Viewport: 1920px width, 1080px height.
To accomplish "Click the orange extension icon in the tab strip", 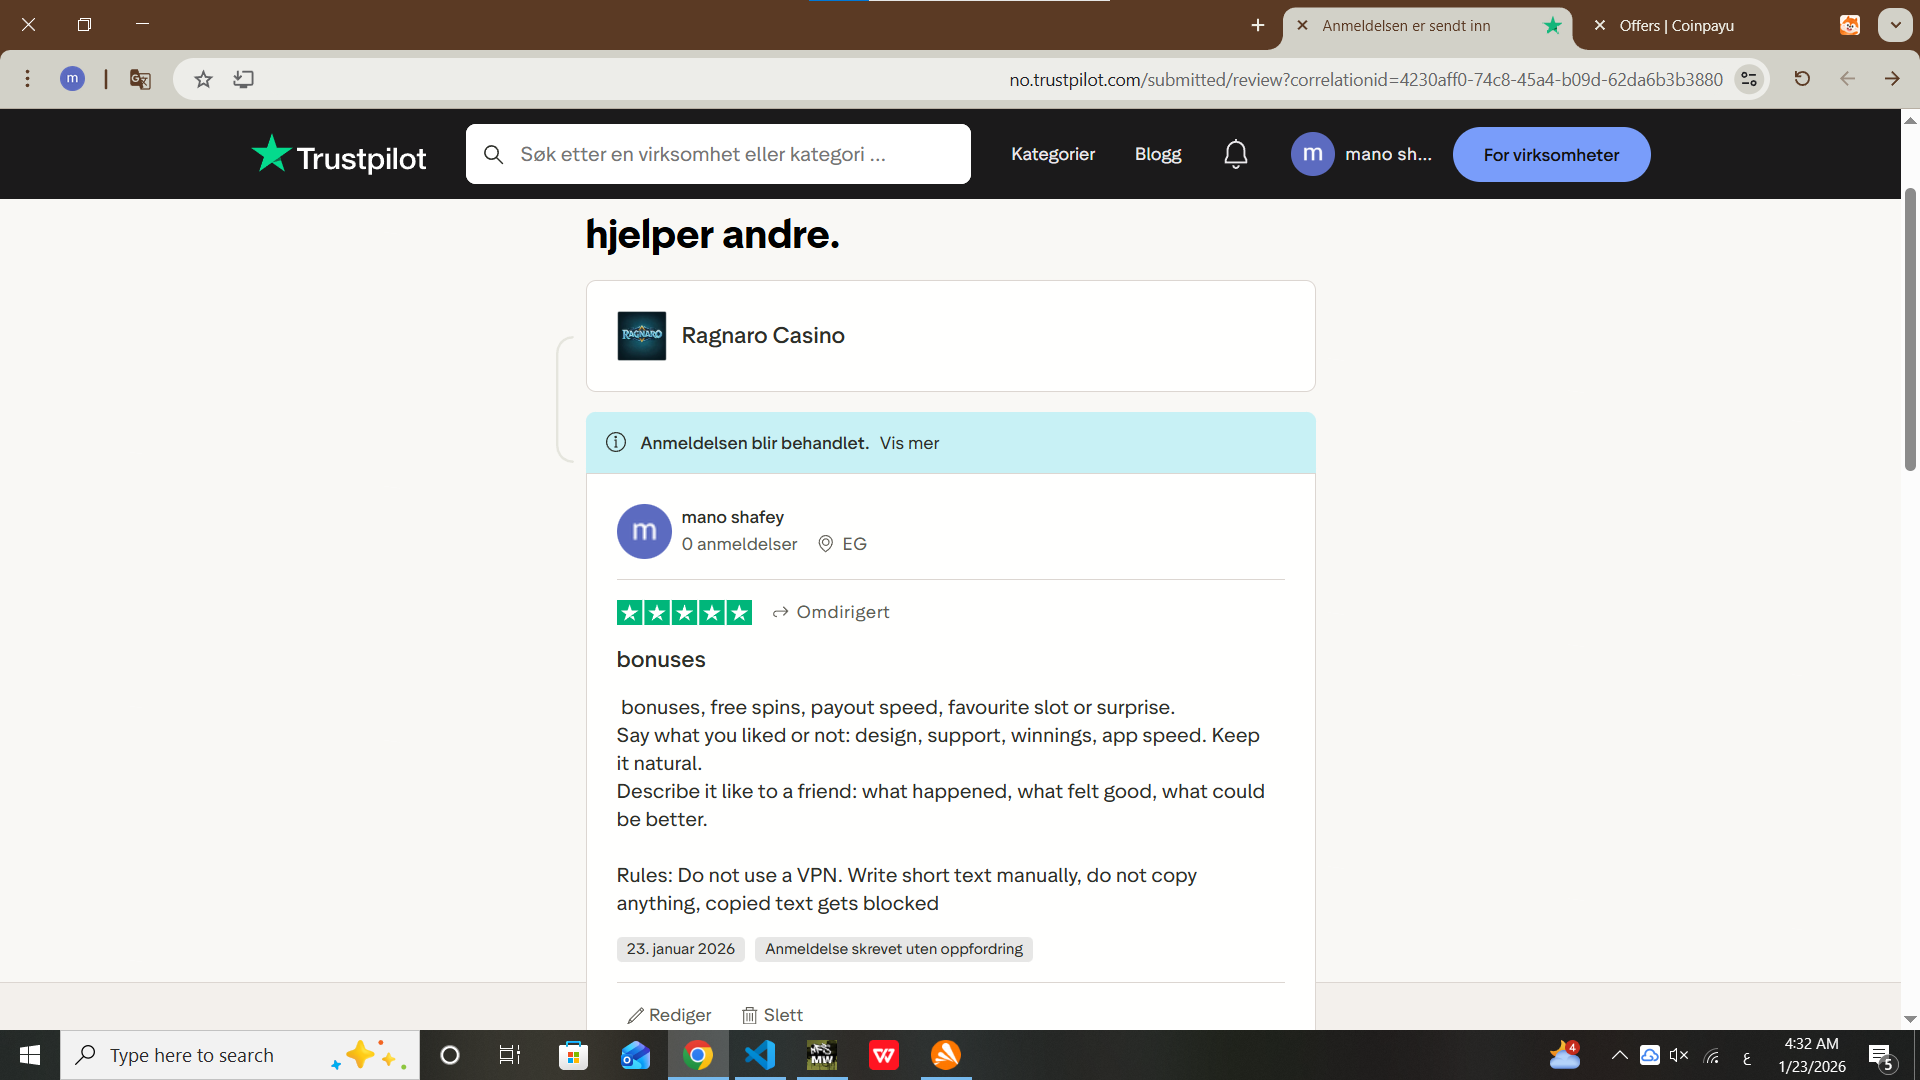I will click(1850, 26).
